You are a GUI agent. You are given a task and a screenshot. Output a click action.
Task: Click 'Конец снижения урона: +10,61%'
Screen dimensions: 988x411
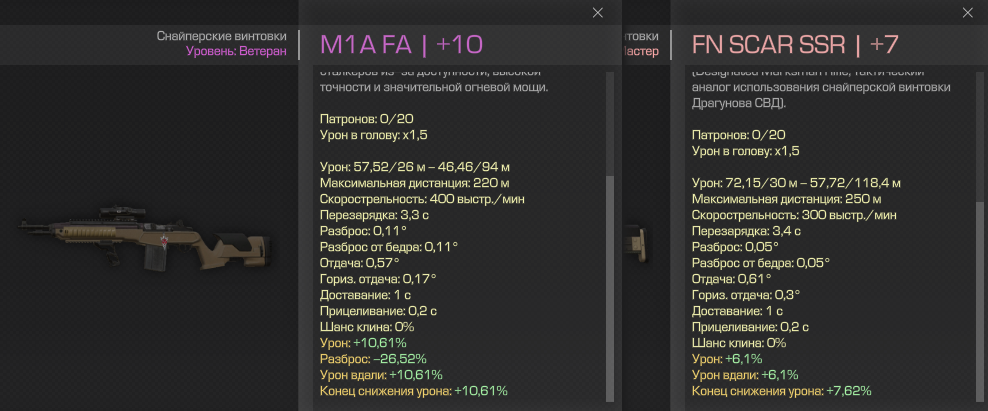[413, 391]
